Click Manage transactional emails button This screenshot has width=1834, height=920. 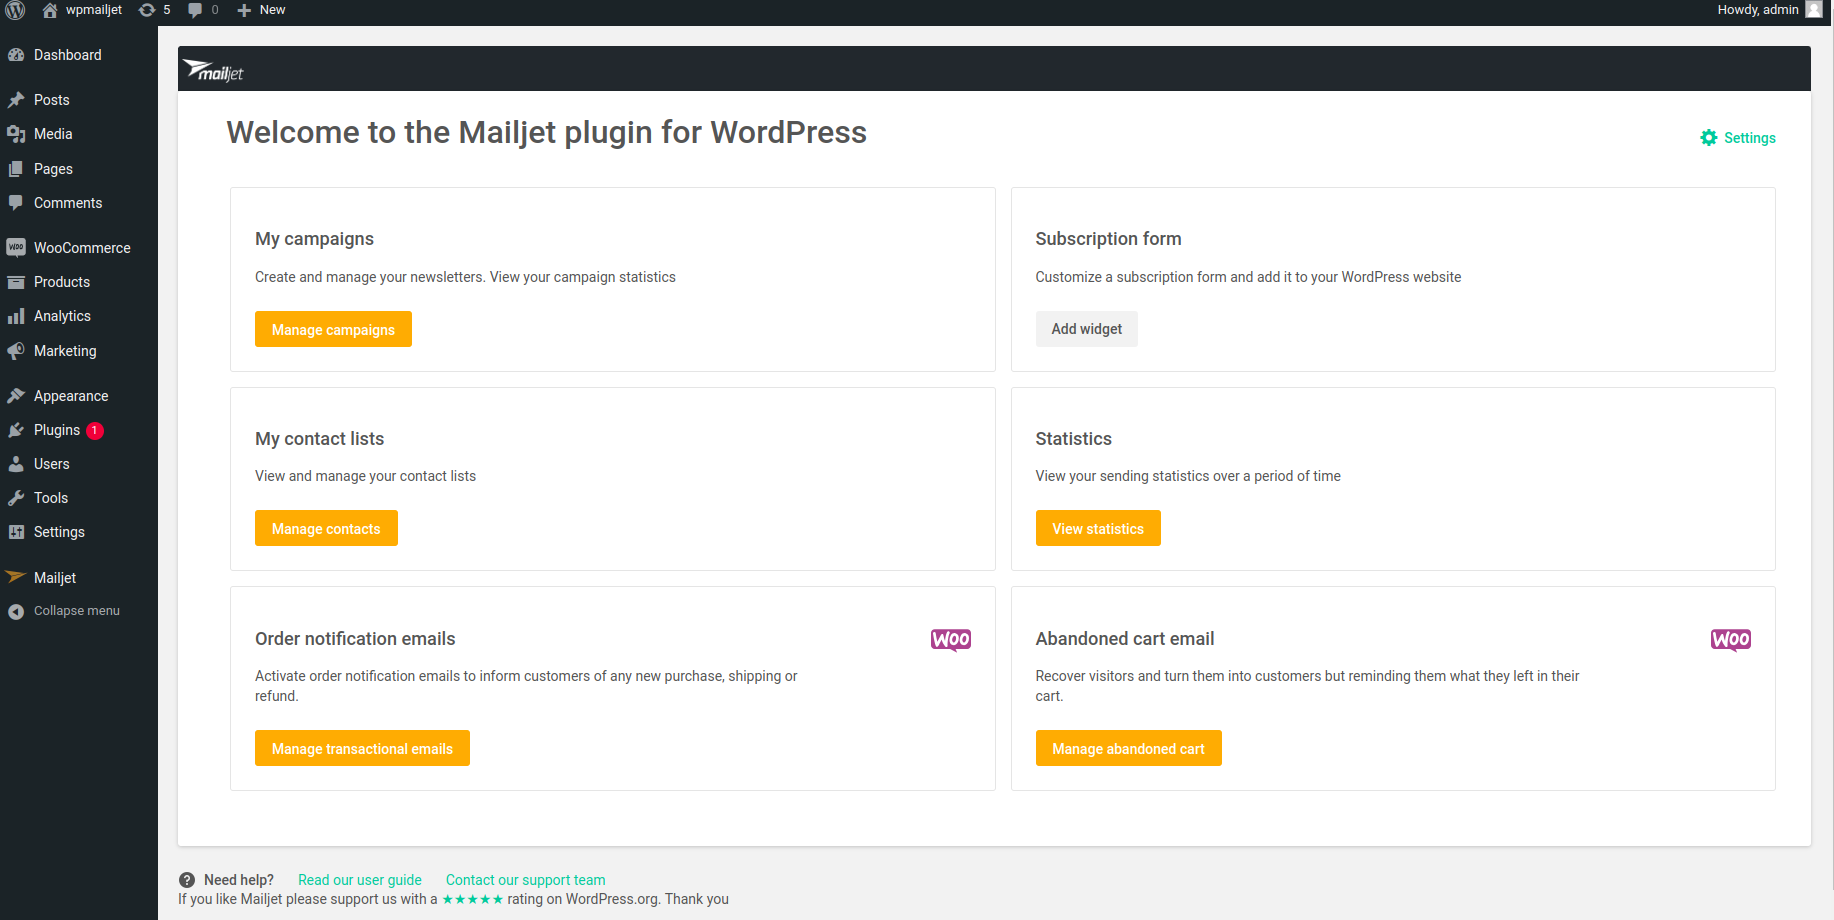tap(362, 748)
